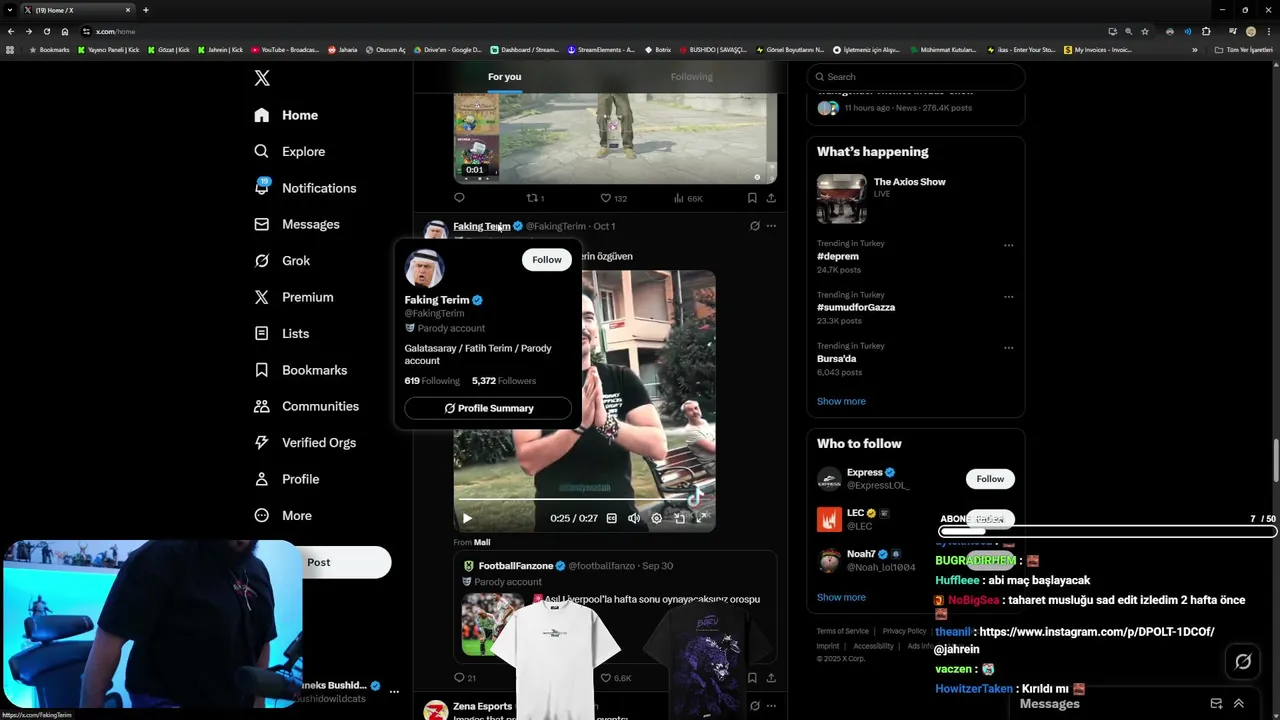Toggle video captions CC button

pyautogui.click(x=612, y=518)
